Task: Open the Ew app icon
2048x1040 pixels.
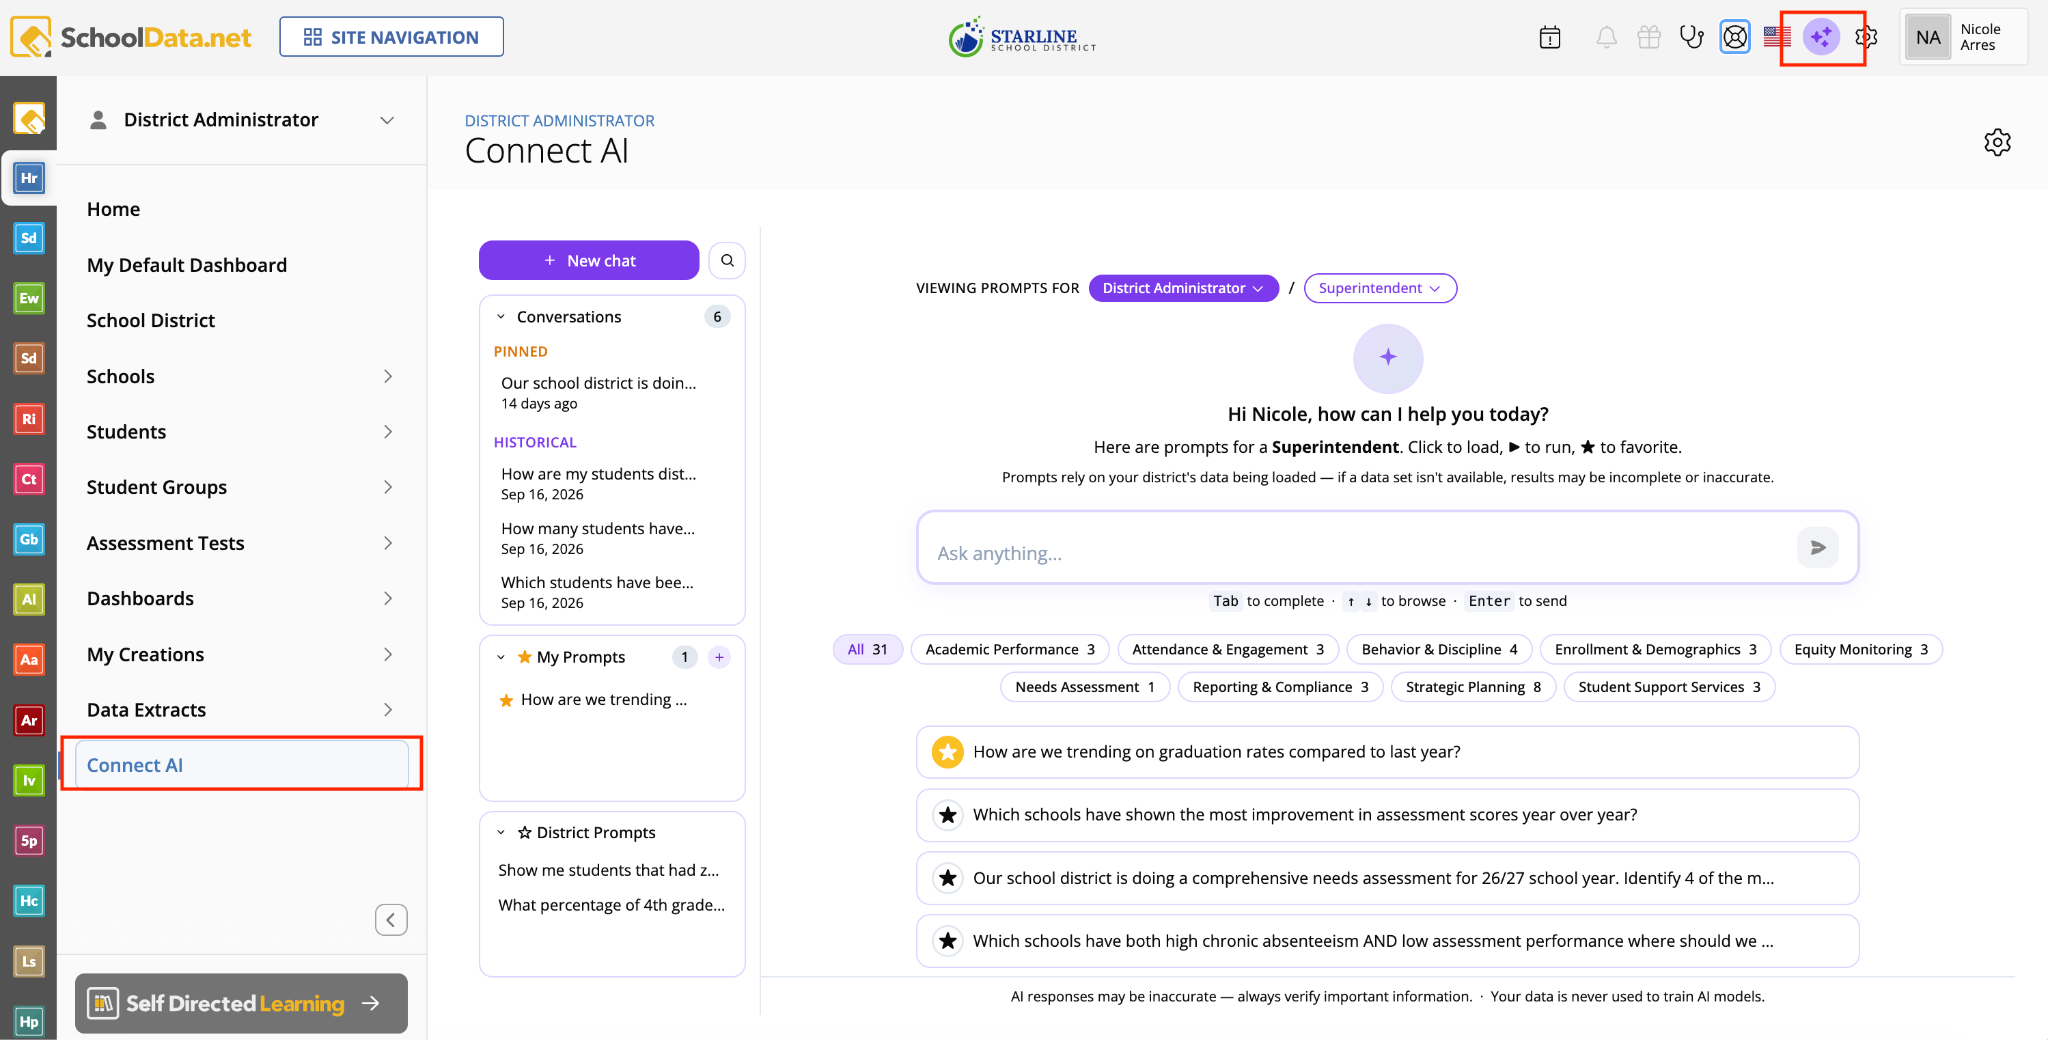Action: tap(29, 298)
